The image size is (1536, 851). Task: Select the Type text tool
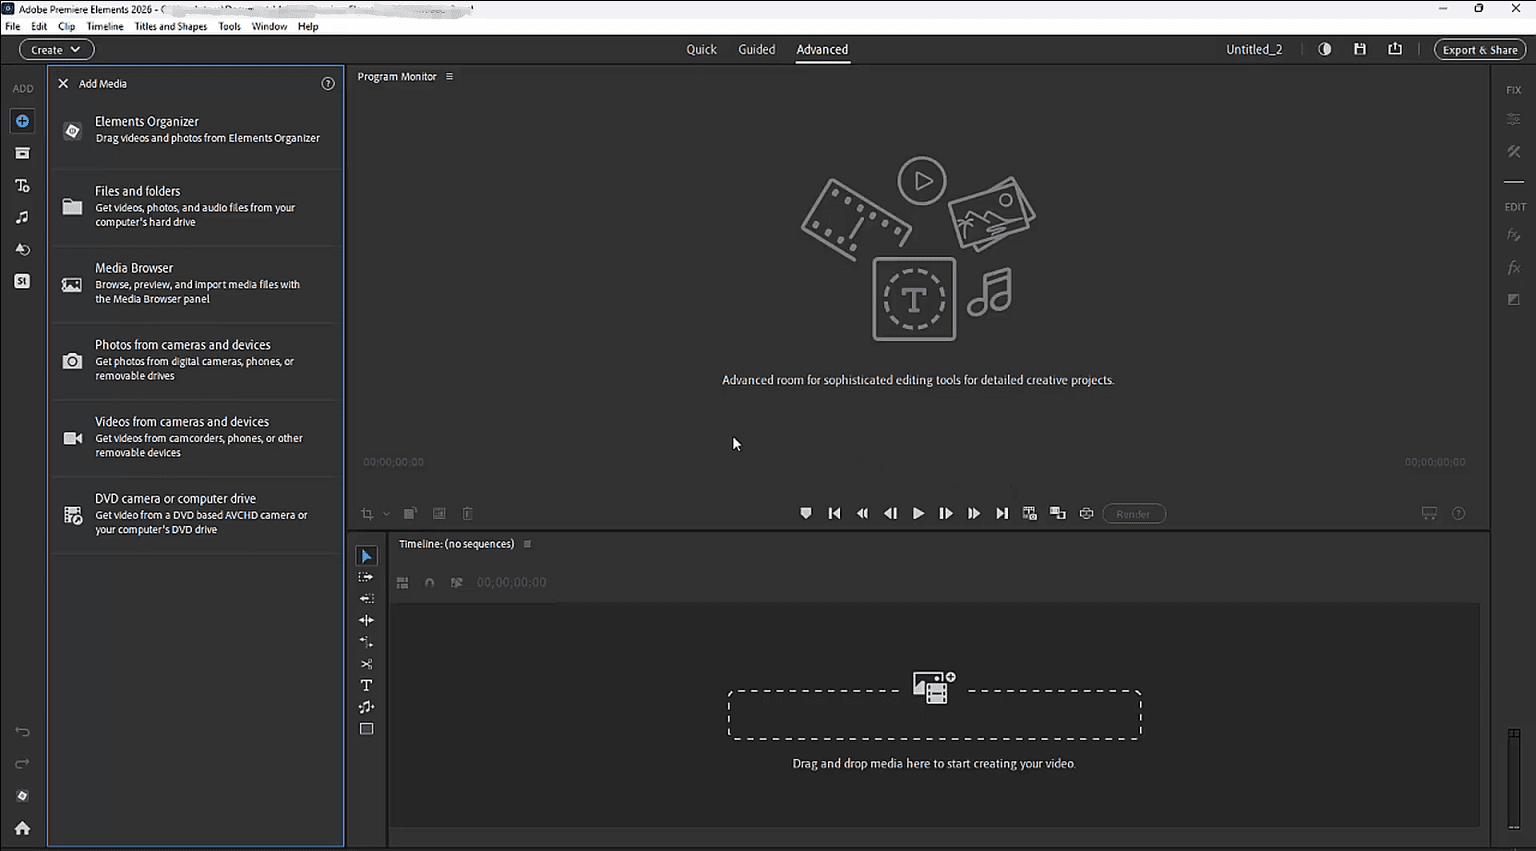pos(366,686)
